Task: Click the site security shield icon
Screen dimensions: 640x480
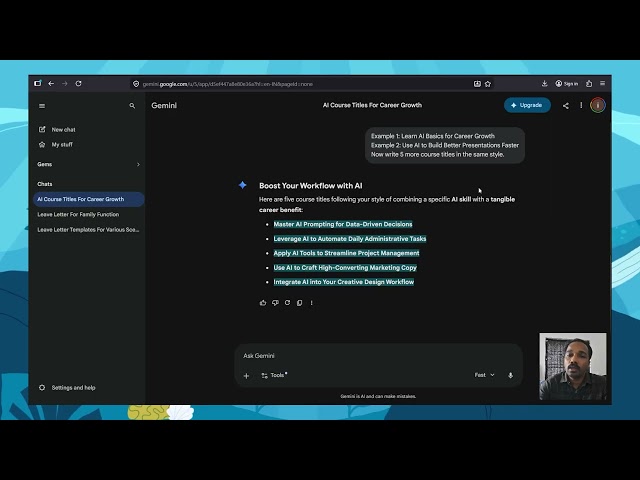Action: (x=136, y=84)
